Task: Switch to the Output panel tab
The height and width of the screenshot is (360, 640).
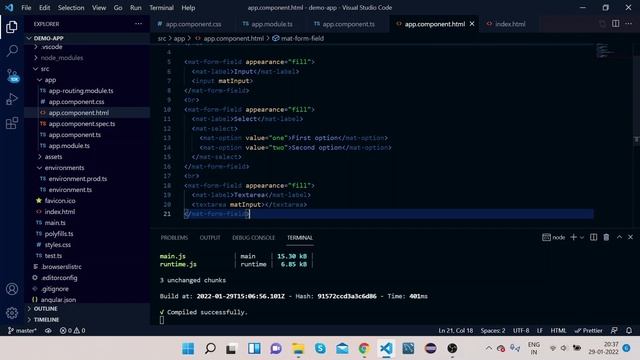Action: coord(210,238)
